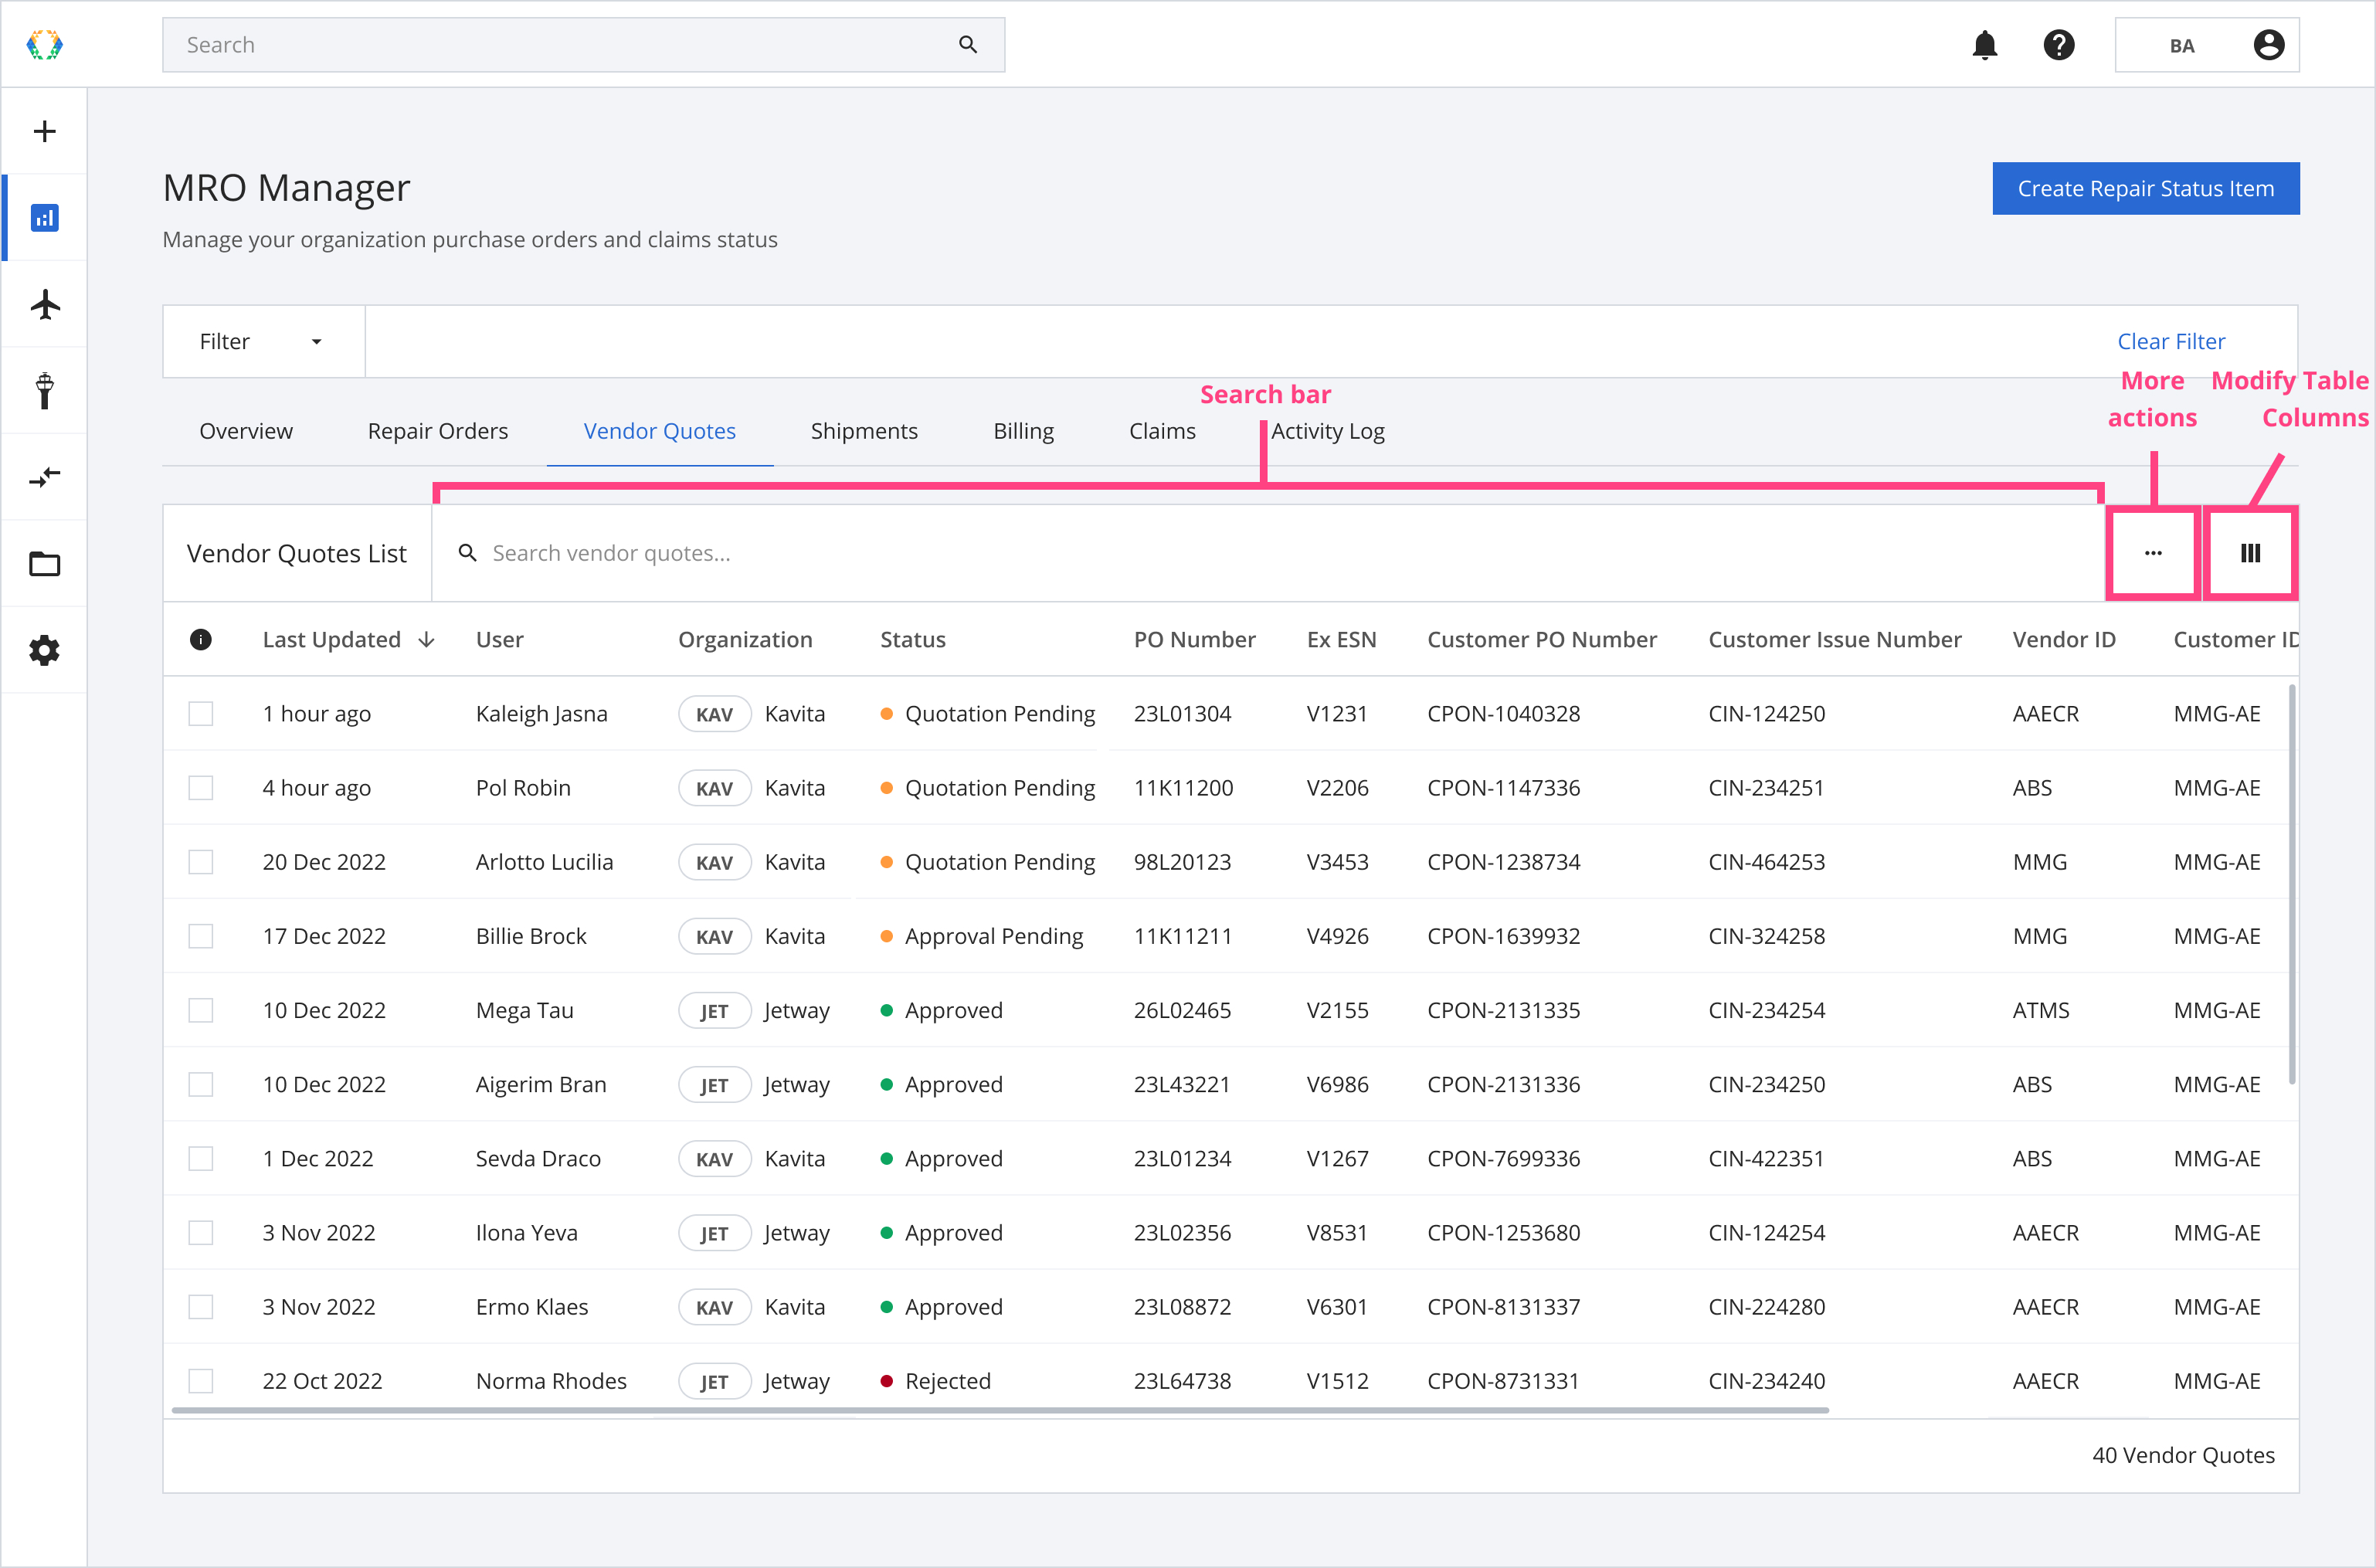Screen dimensions: 2376x1568
Task: Click issue number CIN-464253
Action: click(1766, 862)
